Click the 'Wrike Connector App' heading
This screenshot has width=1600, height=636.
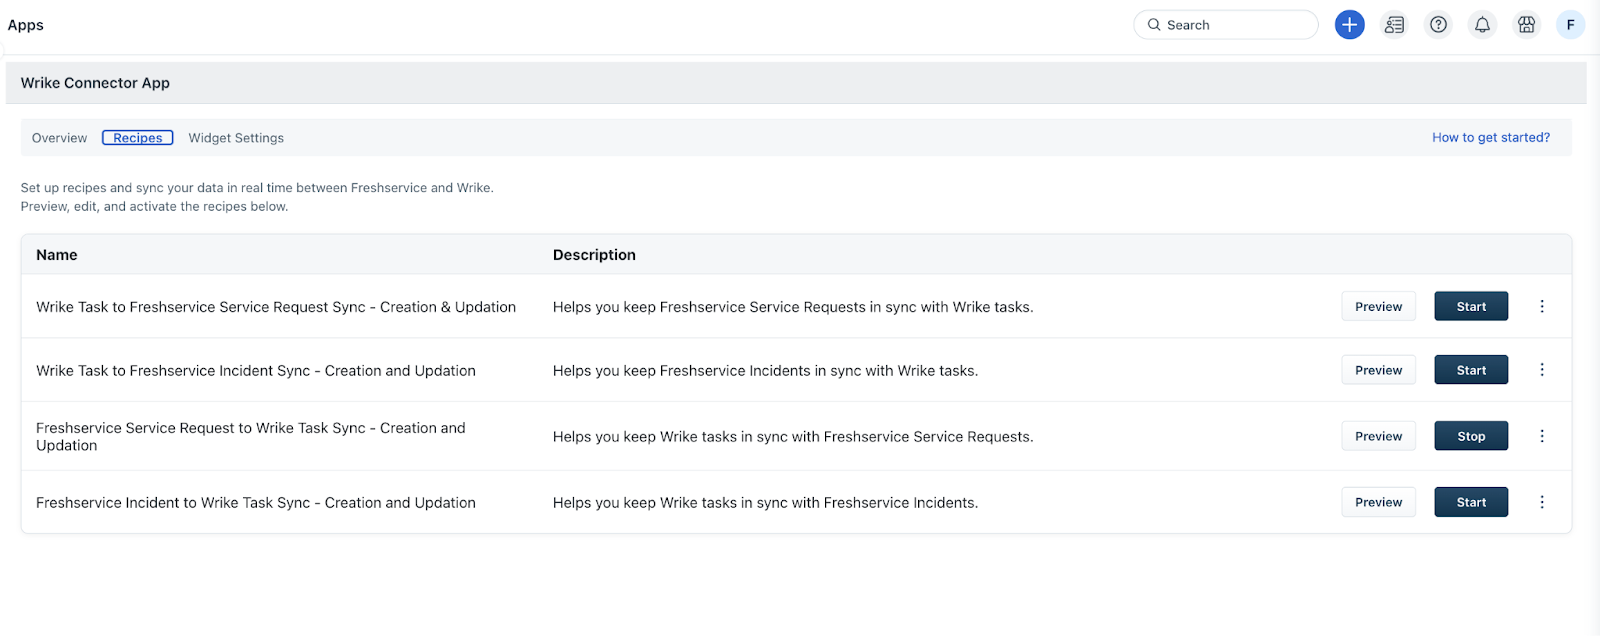click(95, 83)
